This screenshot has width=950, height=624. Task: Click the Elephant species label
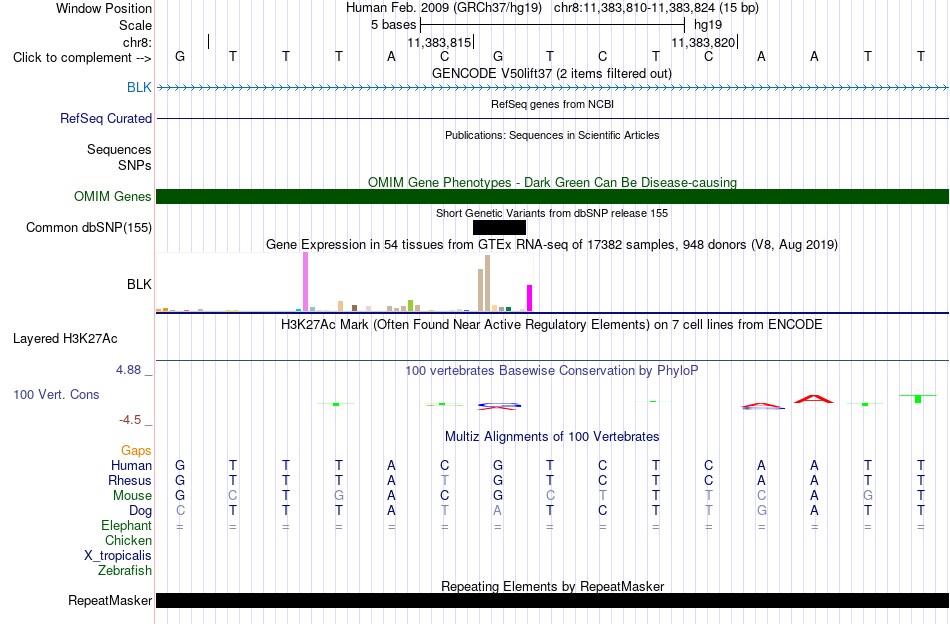(126, 525)
